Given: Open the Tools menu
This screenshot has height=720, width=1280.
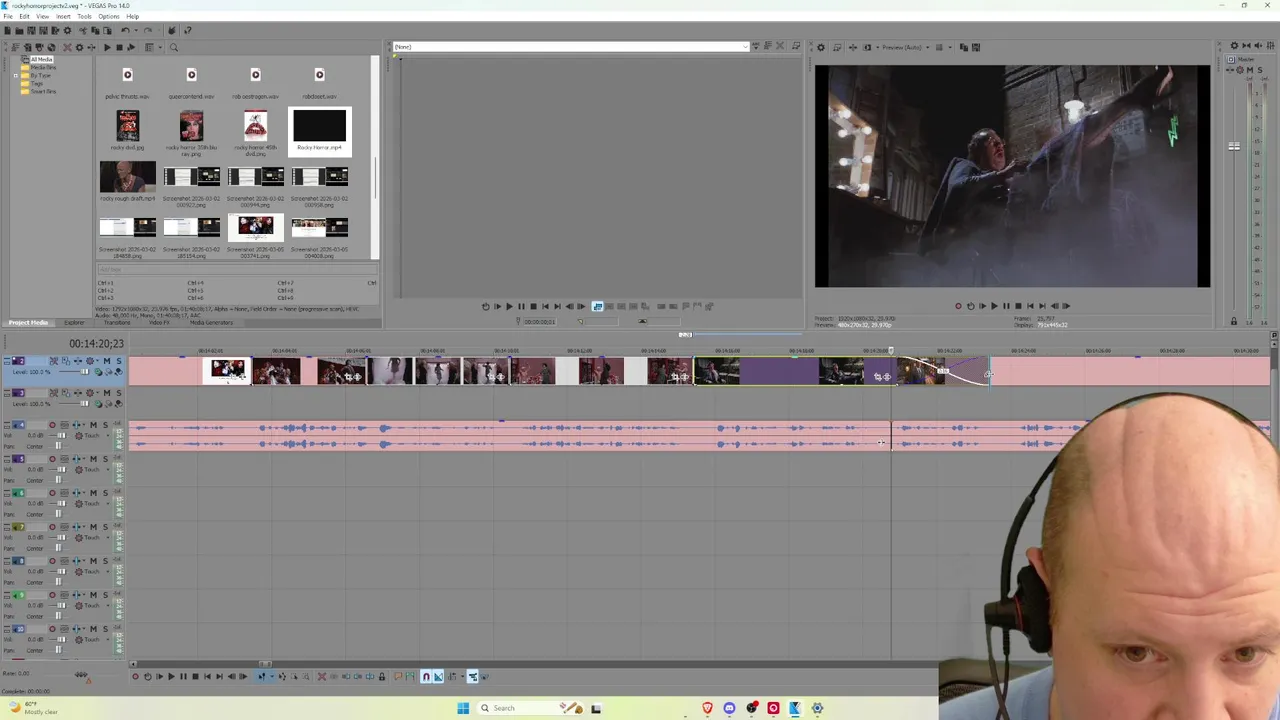Looking at the screenshot, I should (84, 16).
